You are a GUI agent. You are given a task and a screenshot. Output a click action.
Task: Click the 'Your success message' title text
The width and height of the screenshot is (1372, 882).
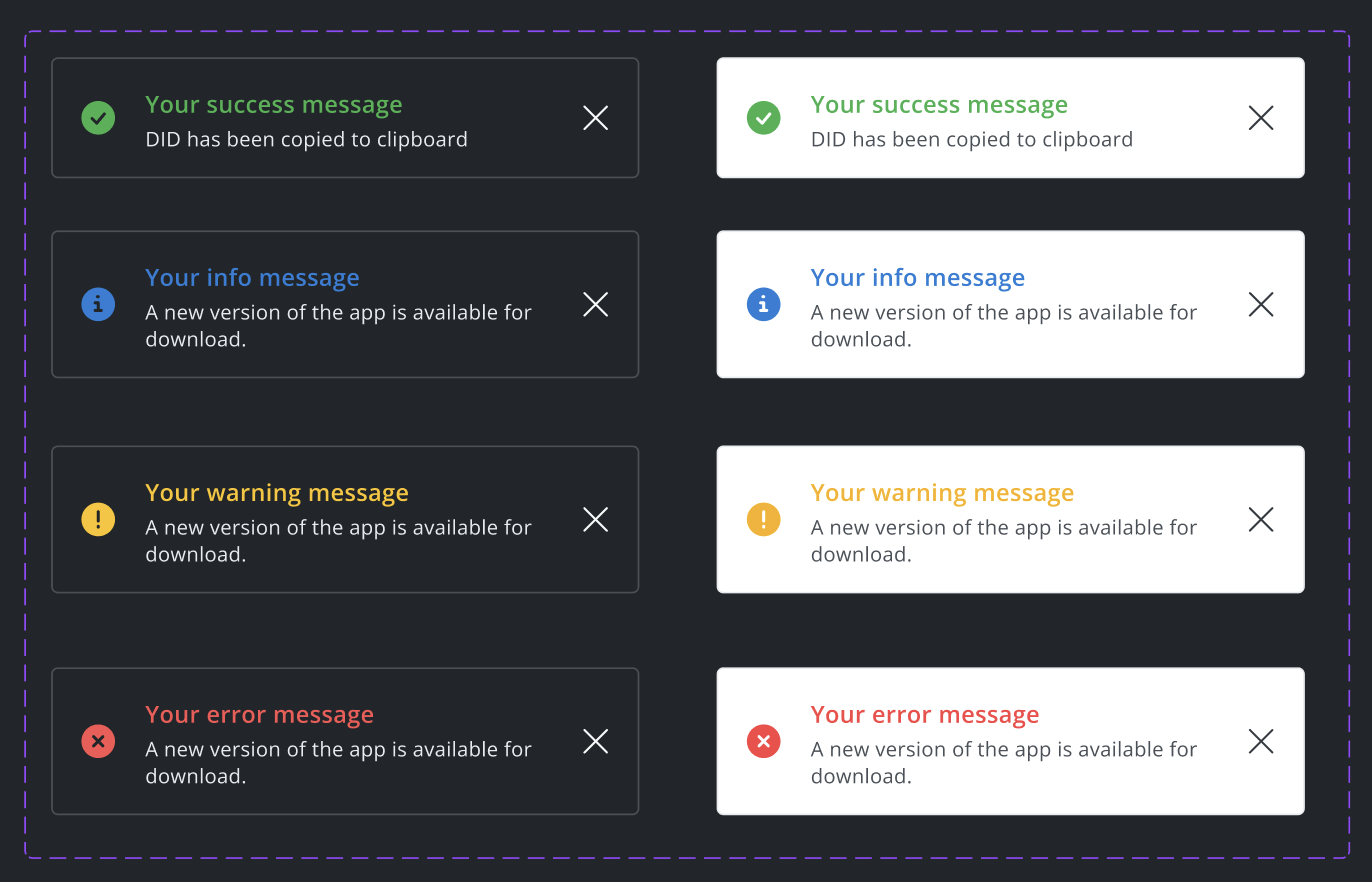pos(273,104)
